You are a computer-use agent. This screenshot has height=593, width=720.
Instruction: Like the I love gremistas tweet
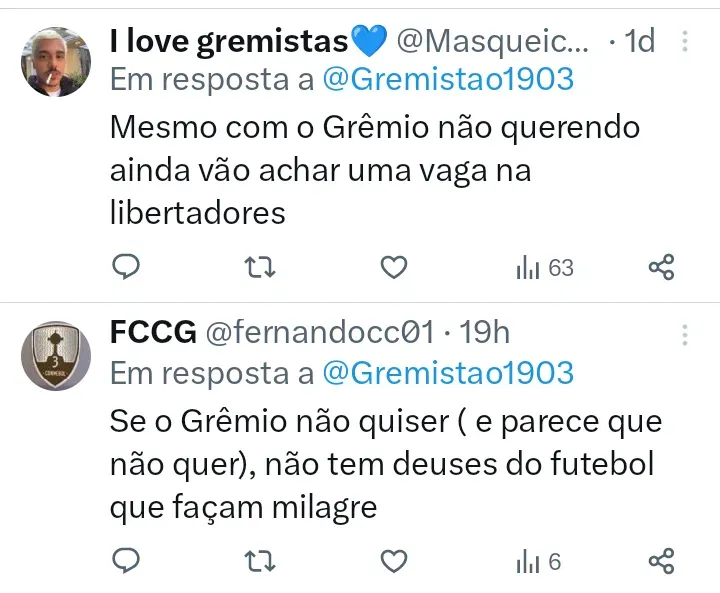click(x=395, y=267)
